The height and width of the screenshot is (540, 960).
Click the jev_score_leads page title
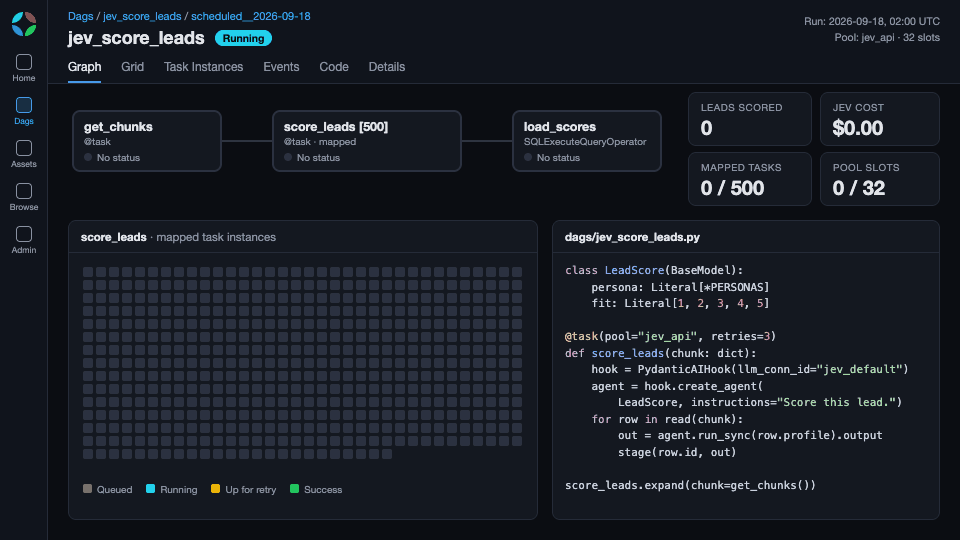(136, 38)
